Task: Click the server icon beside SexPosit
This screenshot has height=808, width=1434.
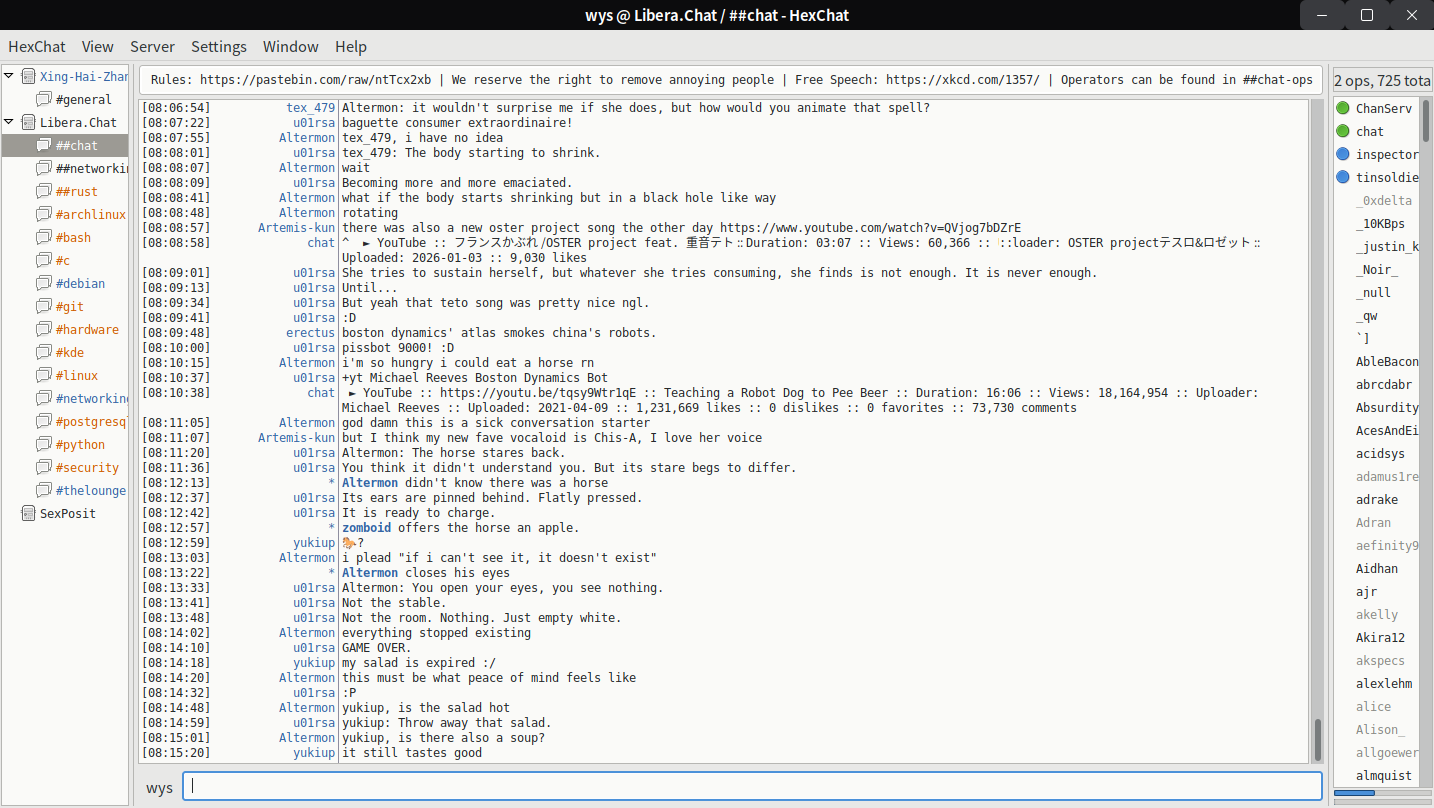Action: pyautogui.click(x=28, y=513)
